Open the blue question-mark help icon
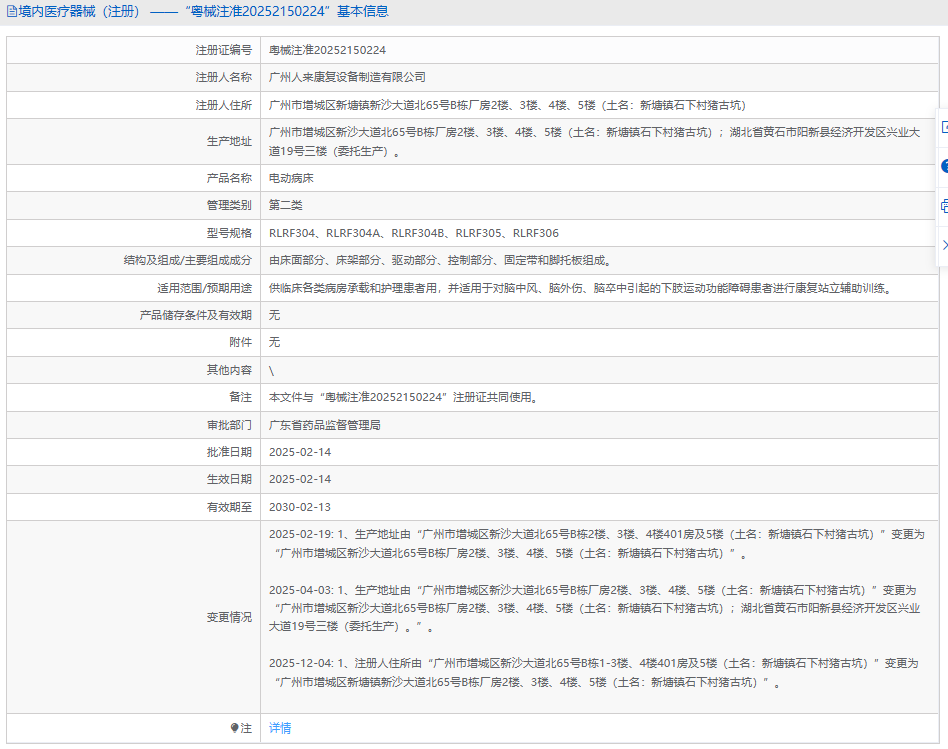This screenshot has height=749, width=948. point(944,166)
